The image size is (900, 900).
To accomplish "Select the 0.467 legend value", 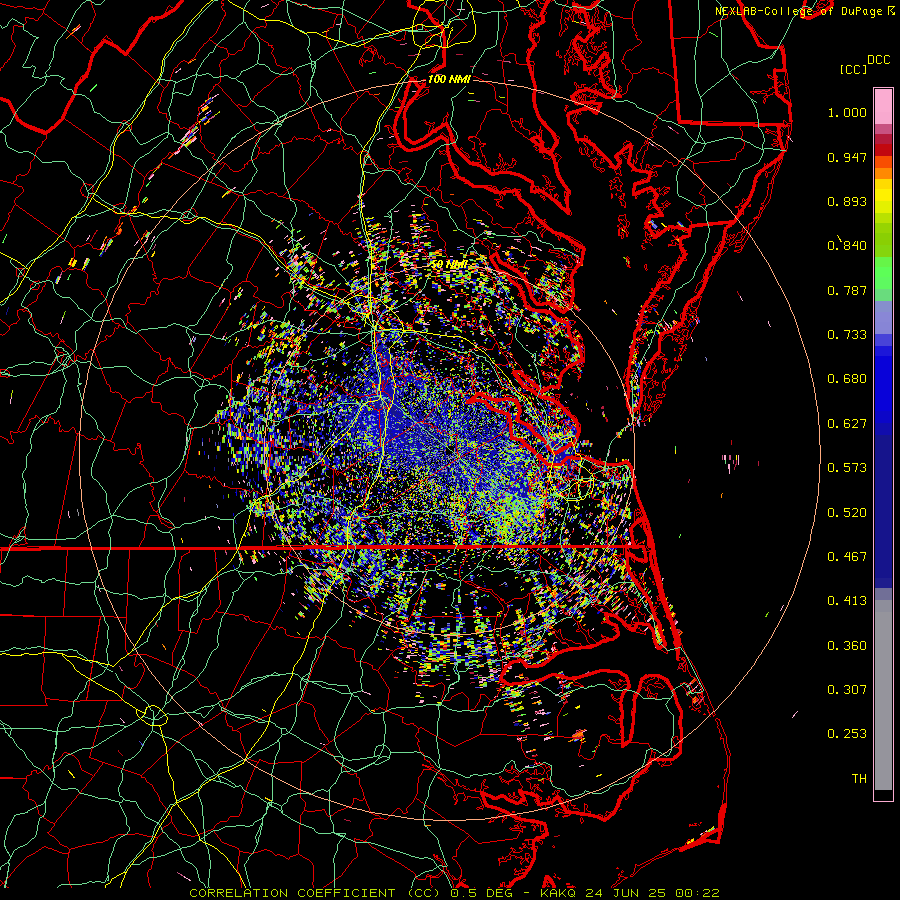I will point(847,557).
